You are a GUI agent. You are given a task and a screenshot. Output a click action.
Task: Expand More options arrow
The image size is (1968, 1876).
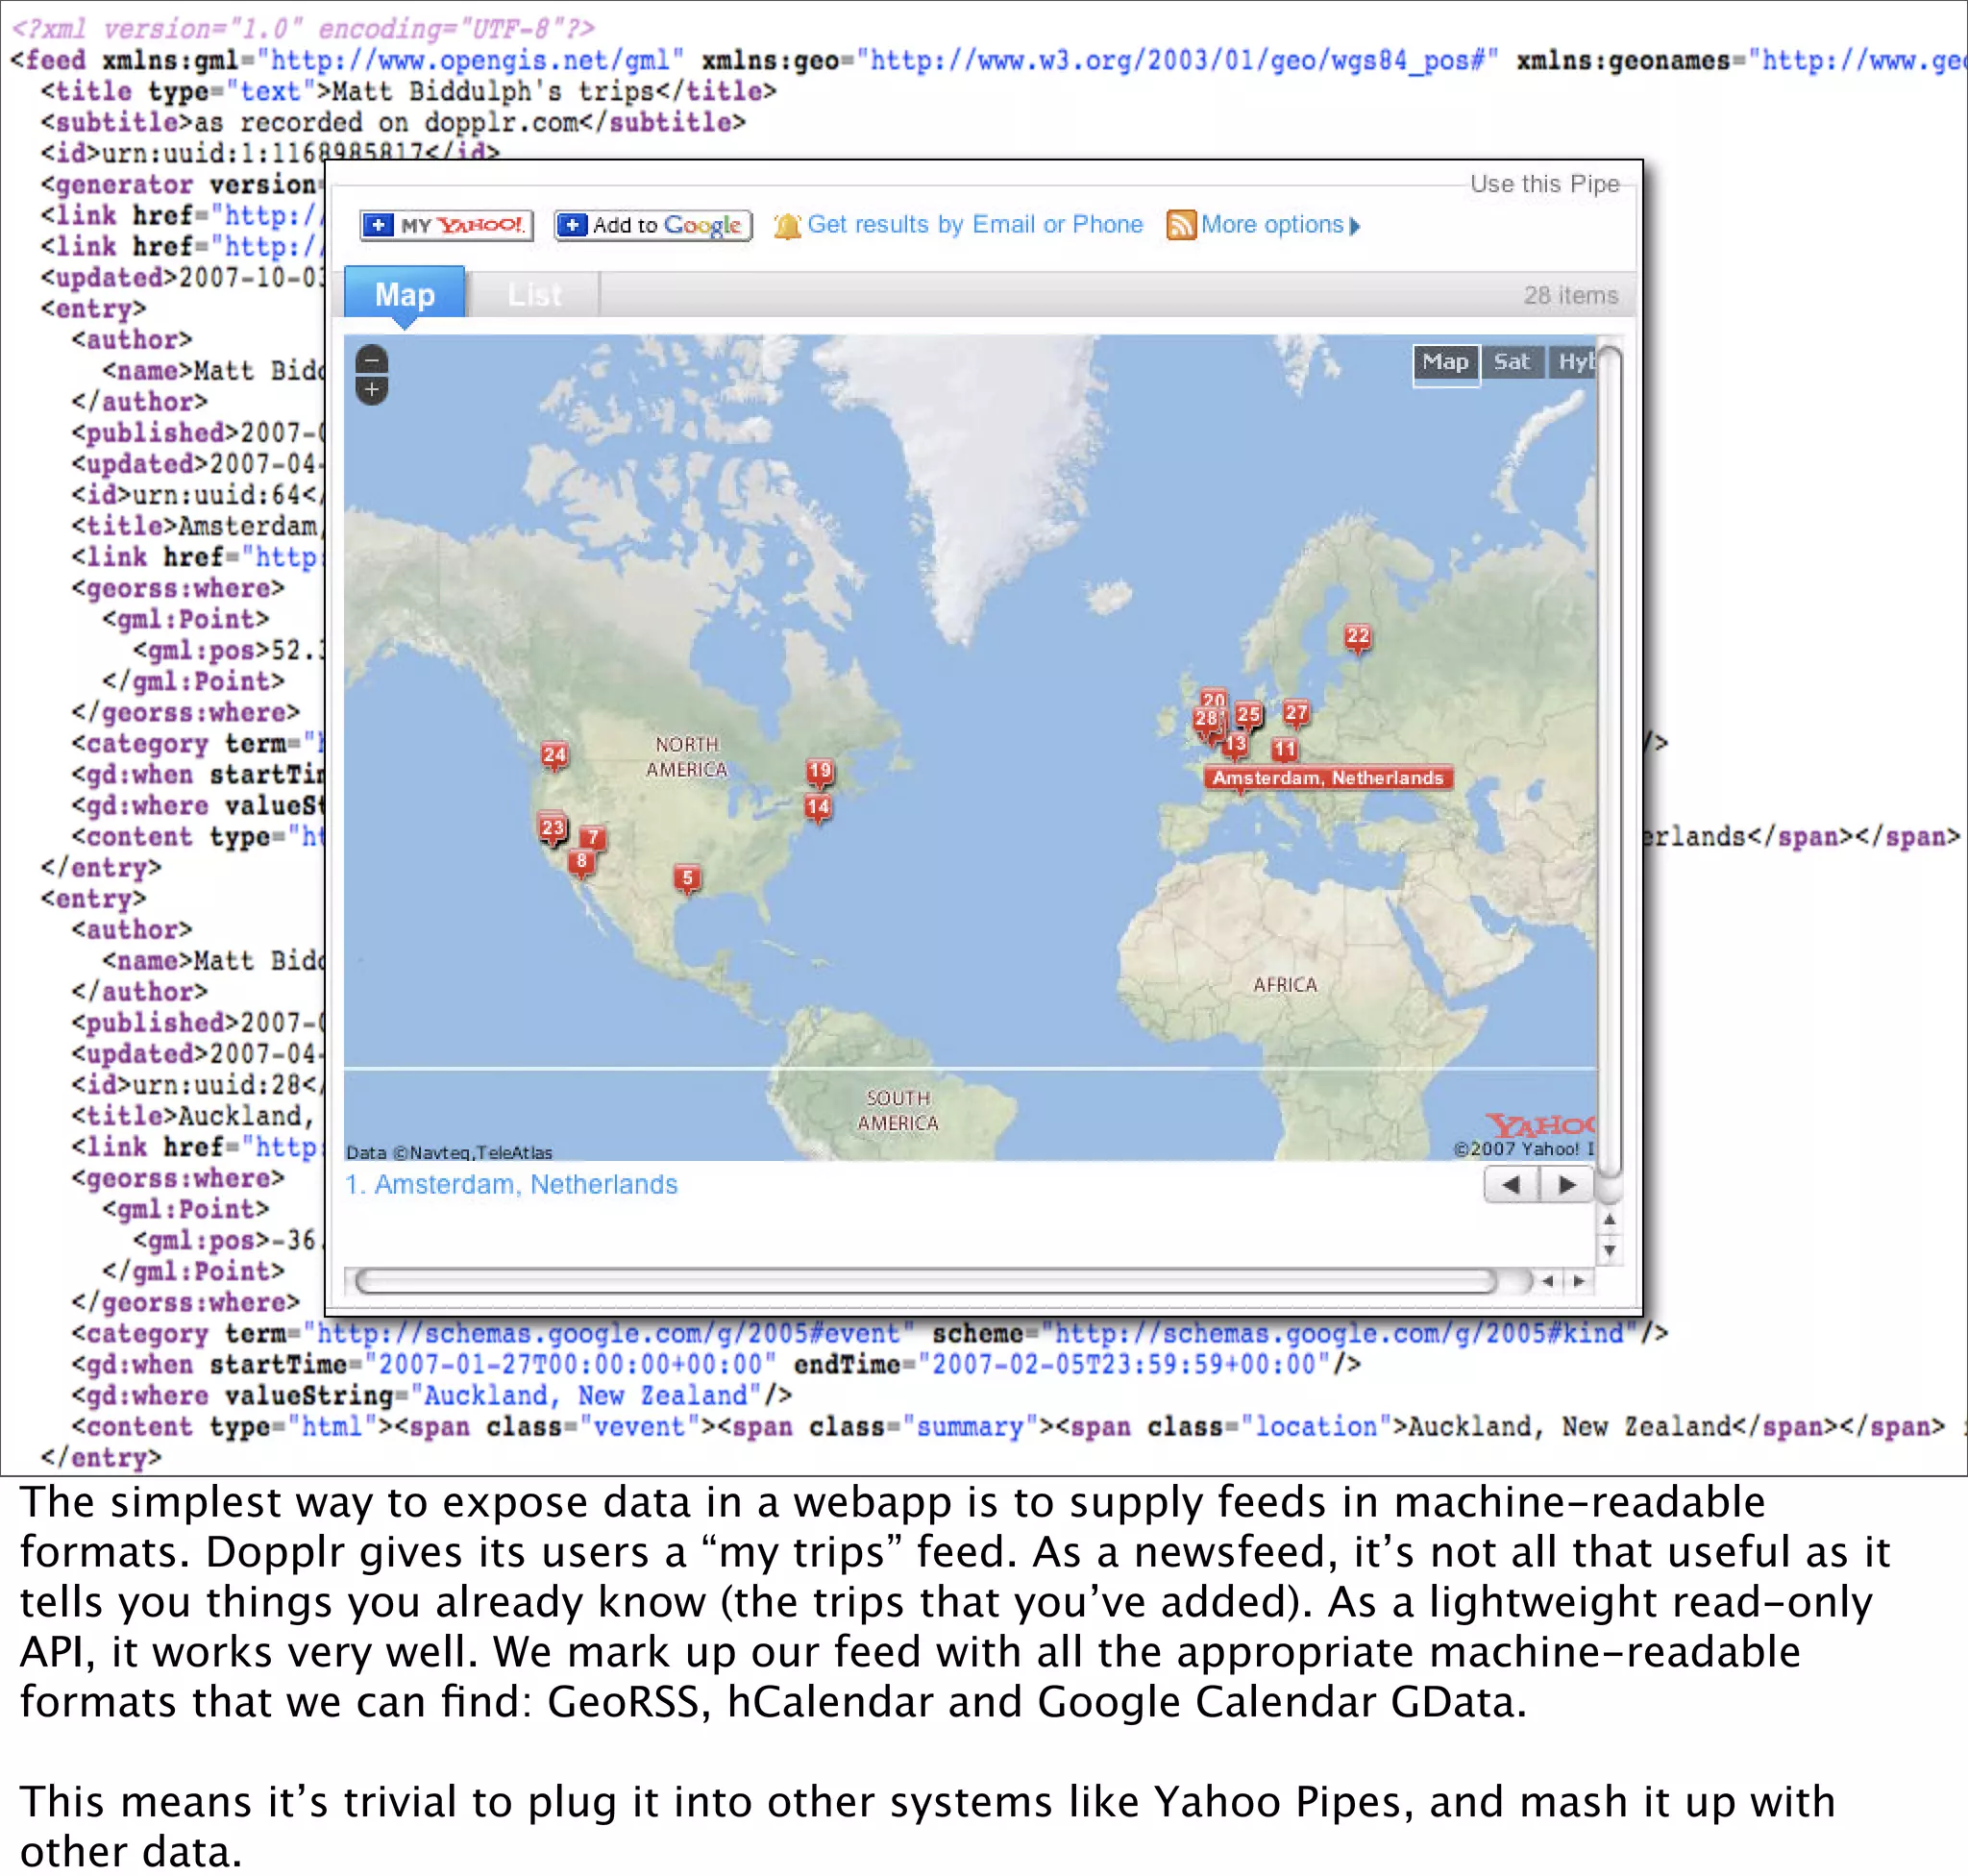pyautogui.click(x=1355, y=226)
